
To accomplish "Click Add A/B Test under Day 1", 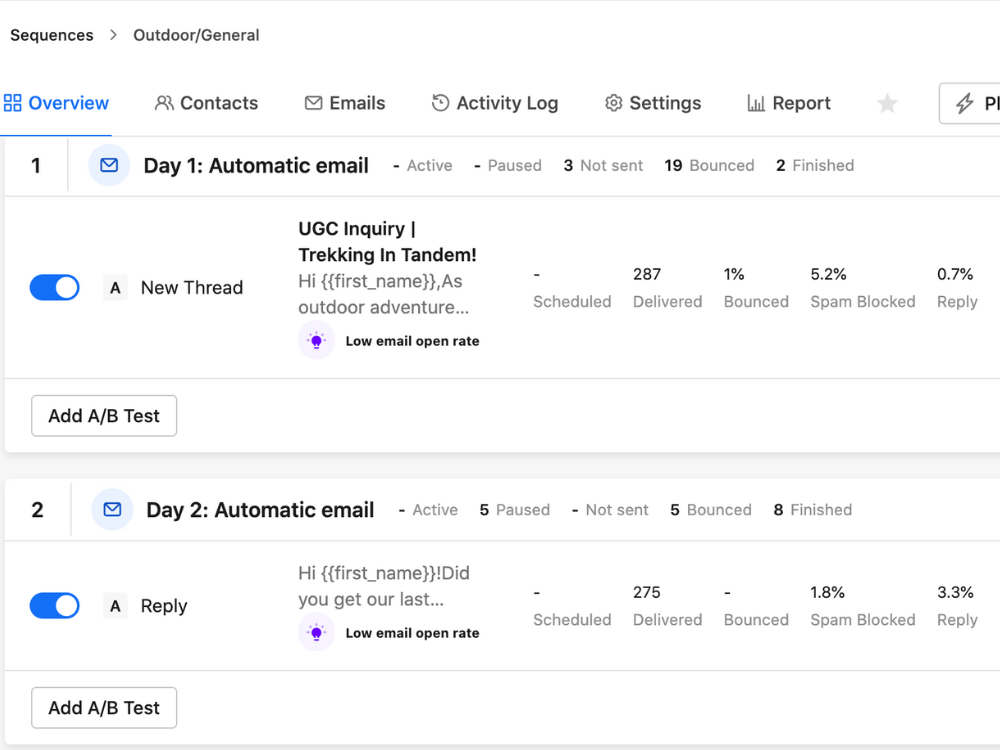I will (104, 416).
